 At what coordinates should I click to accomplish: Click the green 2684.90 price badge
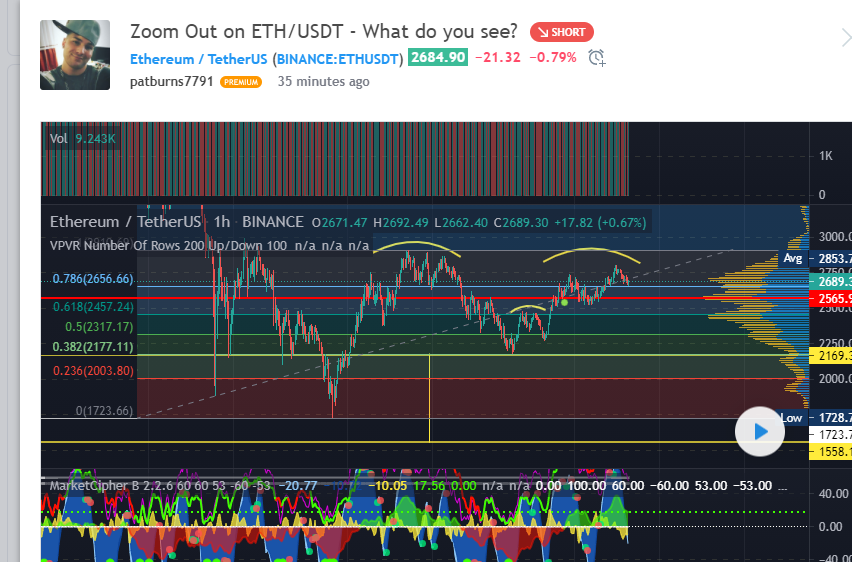437,57
